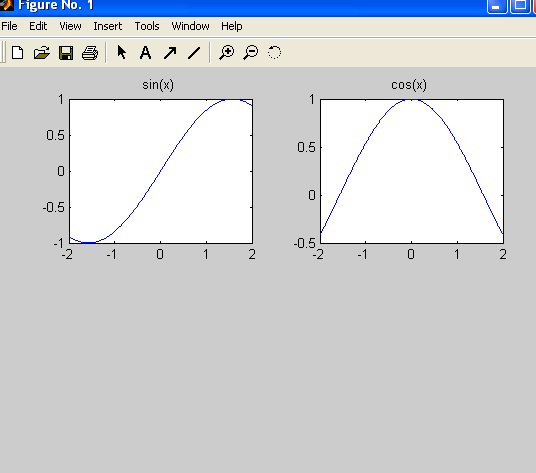Open the File menu
The width and height of the screenshot is (536, 473).
pyautogui.click(x=9, y=26)
